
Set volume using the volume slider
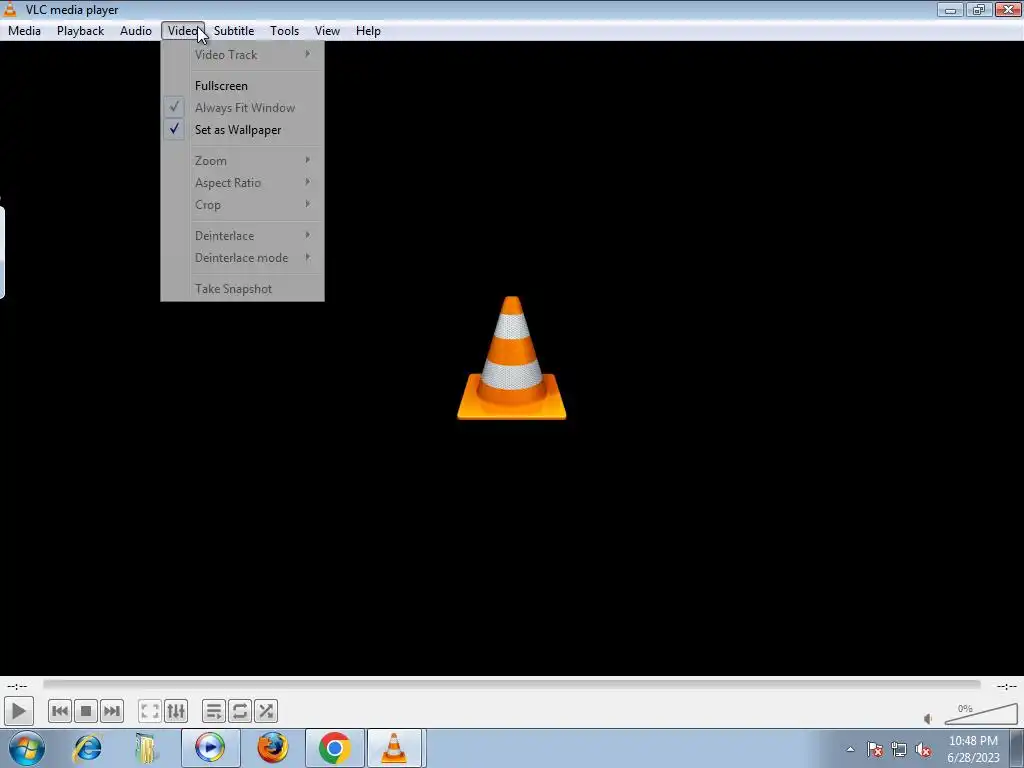(x=981, y=714)
